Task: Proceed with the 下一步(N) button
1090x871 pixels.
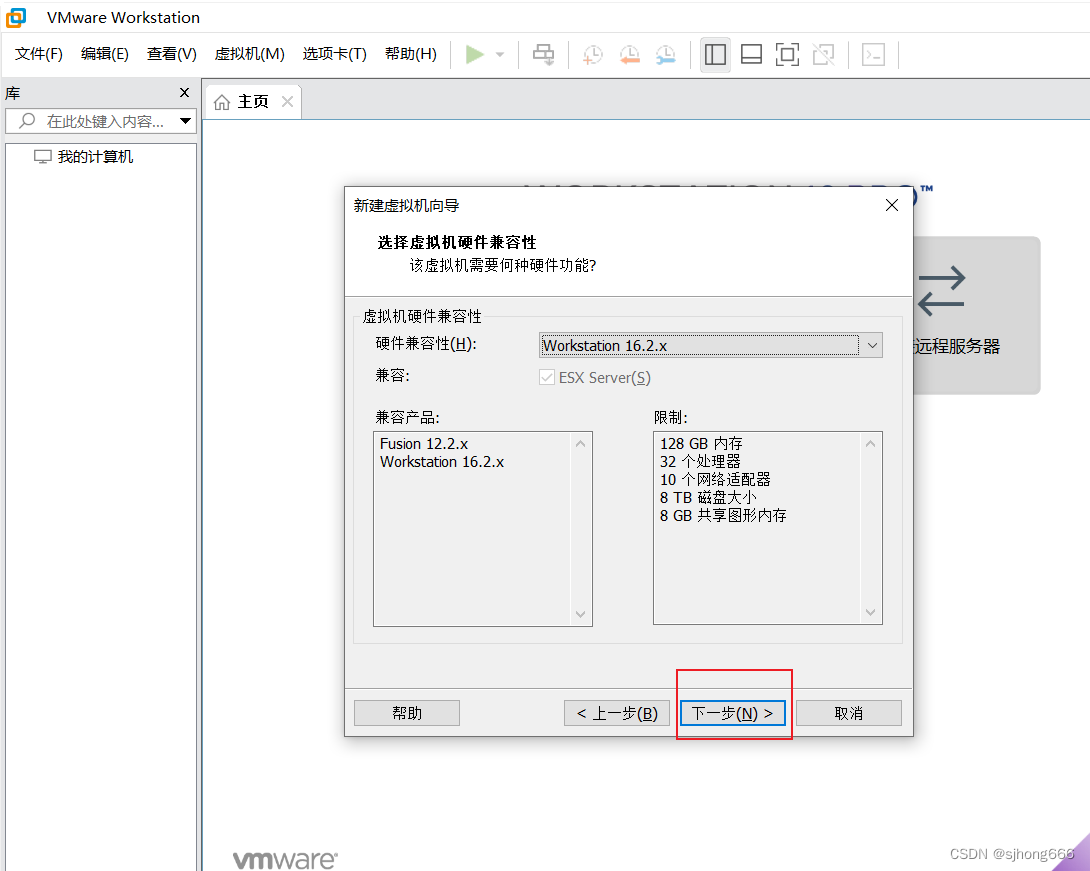Action: point(733,713)
